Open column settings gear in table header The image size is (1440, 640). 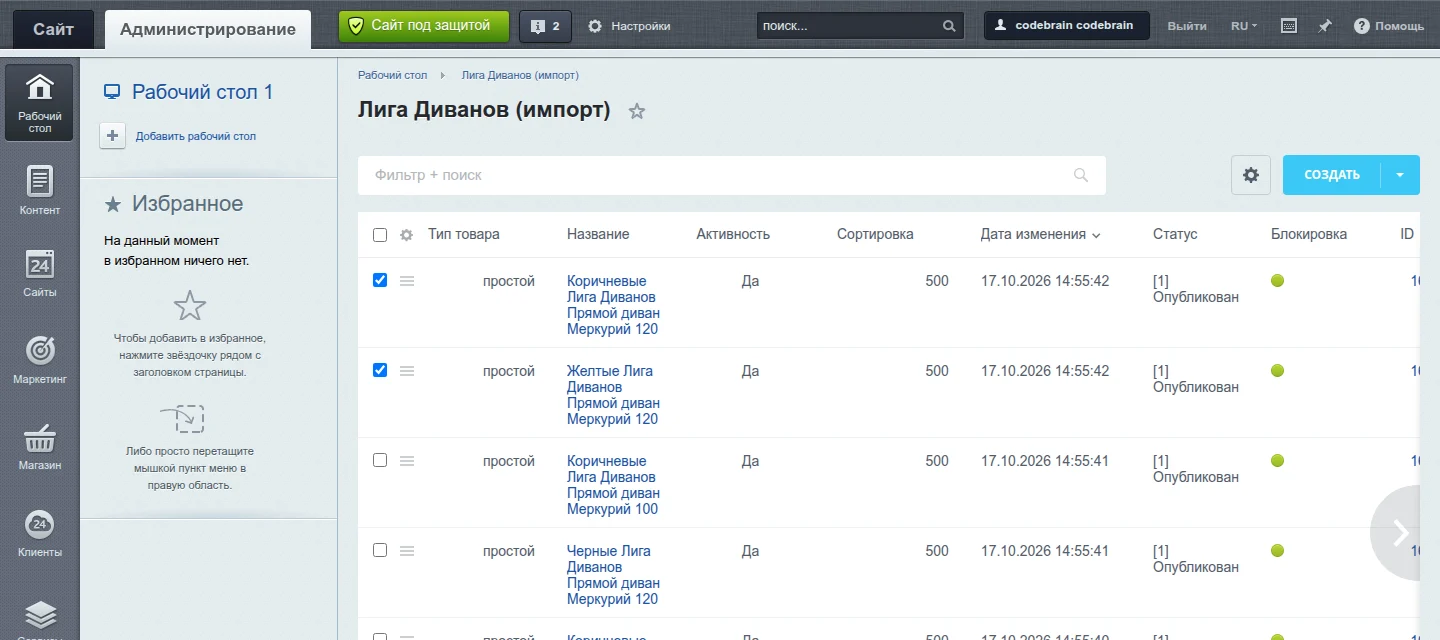click(x=406, y=235)
